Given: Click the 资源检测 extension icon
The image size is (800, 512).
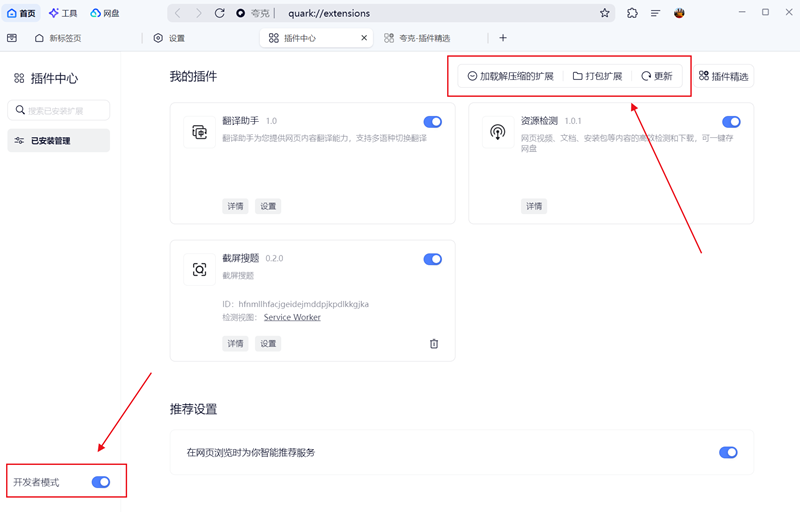Looking at the screenshot, I should pyautogui.click(x=498, y=132).
